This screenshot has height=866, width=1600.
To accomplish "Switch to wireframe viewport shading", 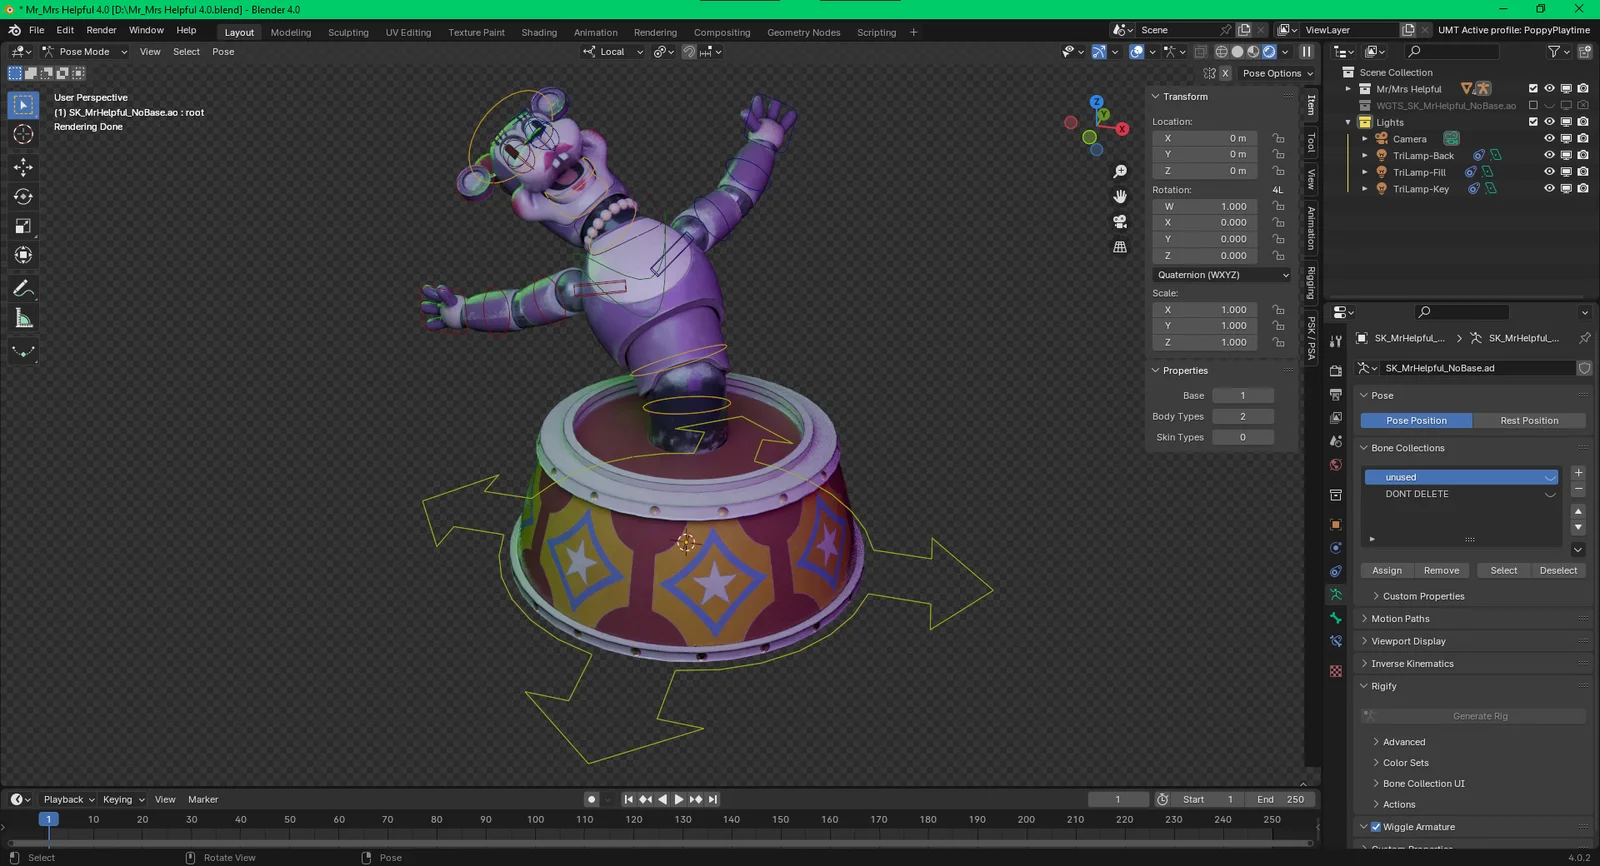I will point(1221,52).
